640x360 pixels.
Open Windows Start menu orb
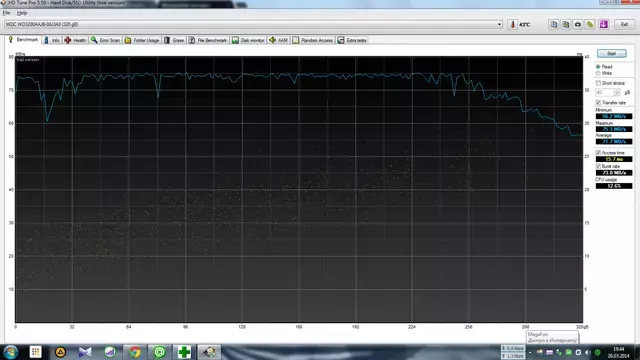[x=11, y=352]
